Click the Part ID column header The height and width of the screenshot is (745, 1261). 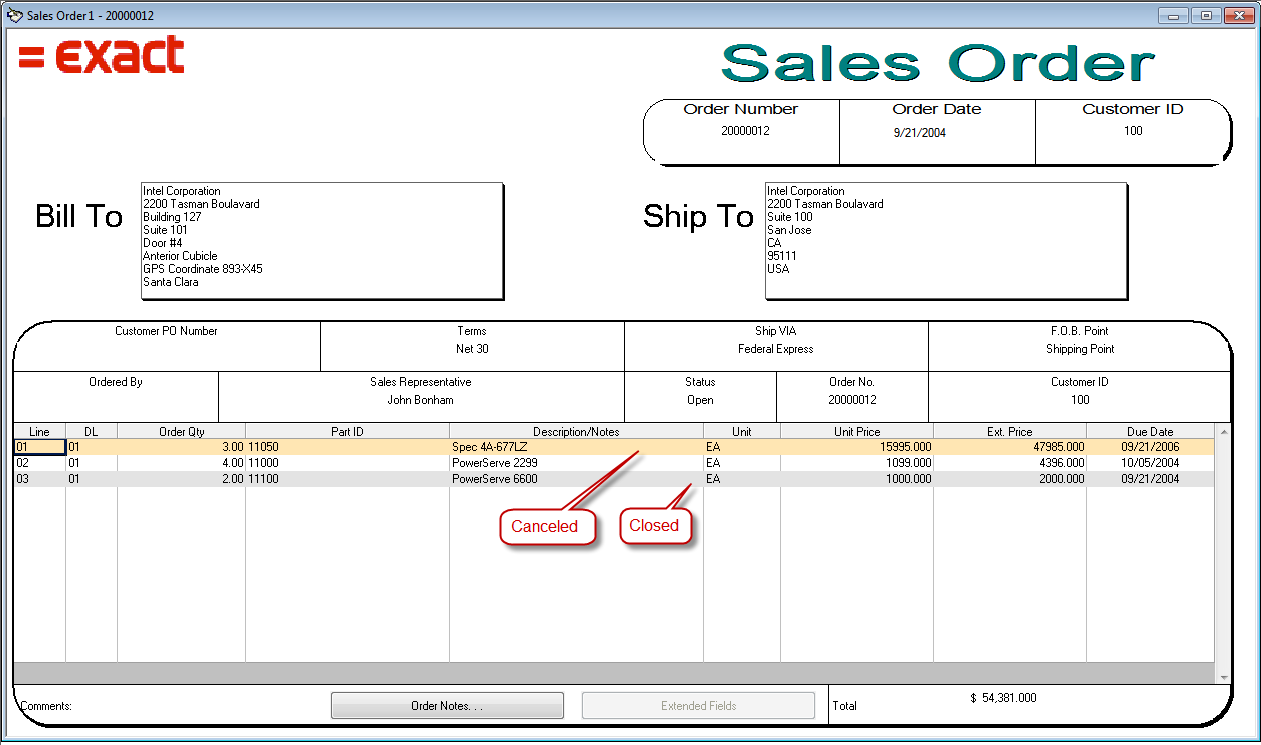click(347, 432)
